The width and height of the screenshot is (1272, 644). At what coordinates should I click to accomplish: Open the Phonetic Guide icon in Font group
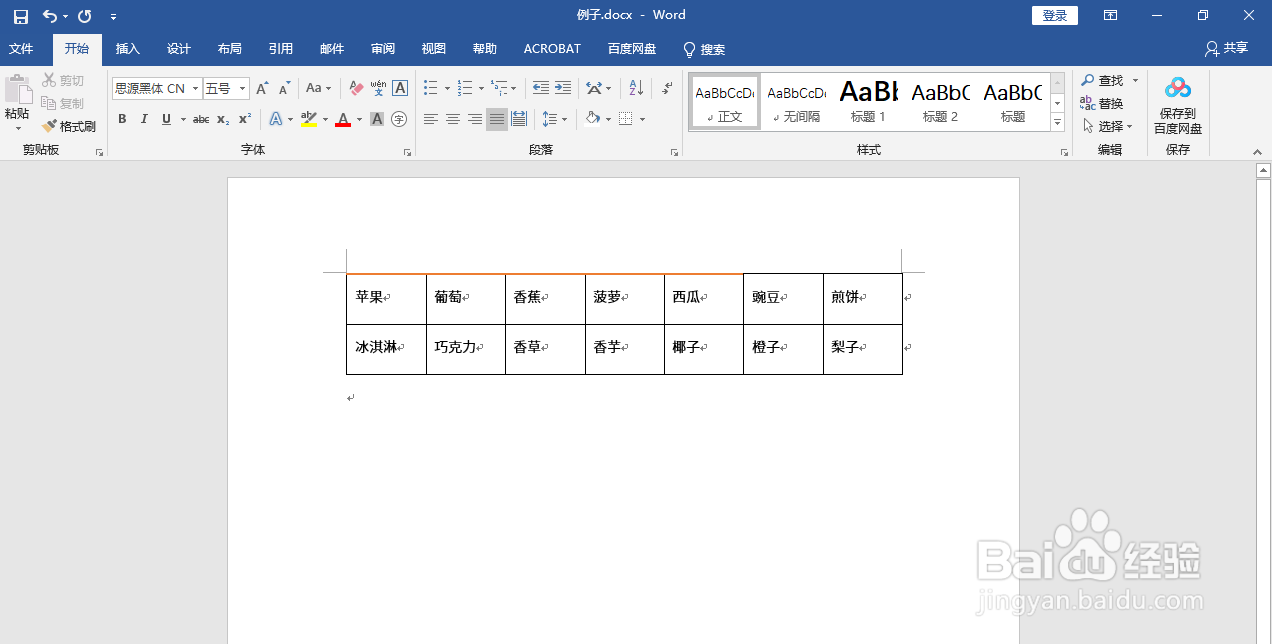click(381, 88)
